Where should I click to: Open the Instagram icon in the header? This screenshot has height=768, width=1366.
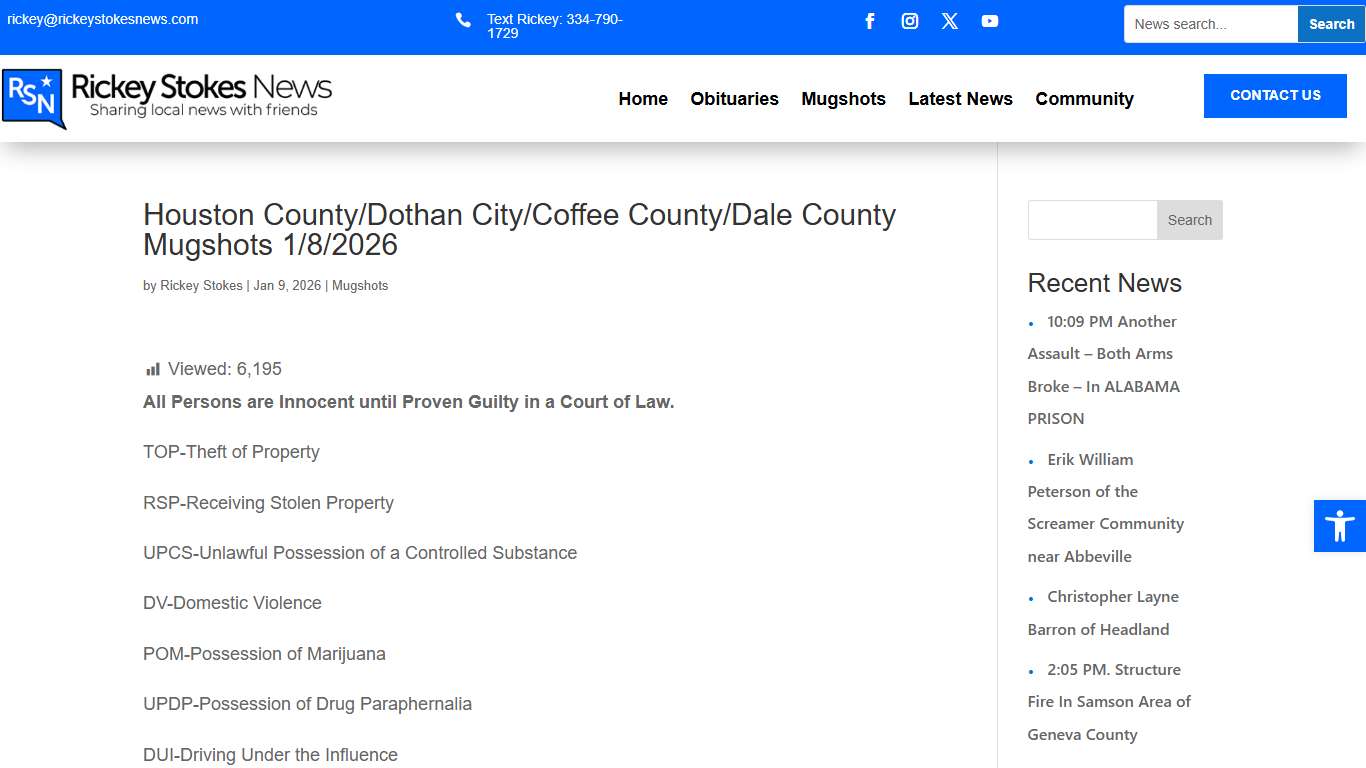coord(909,20)
